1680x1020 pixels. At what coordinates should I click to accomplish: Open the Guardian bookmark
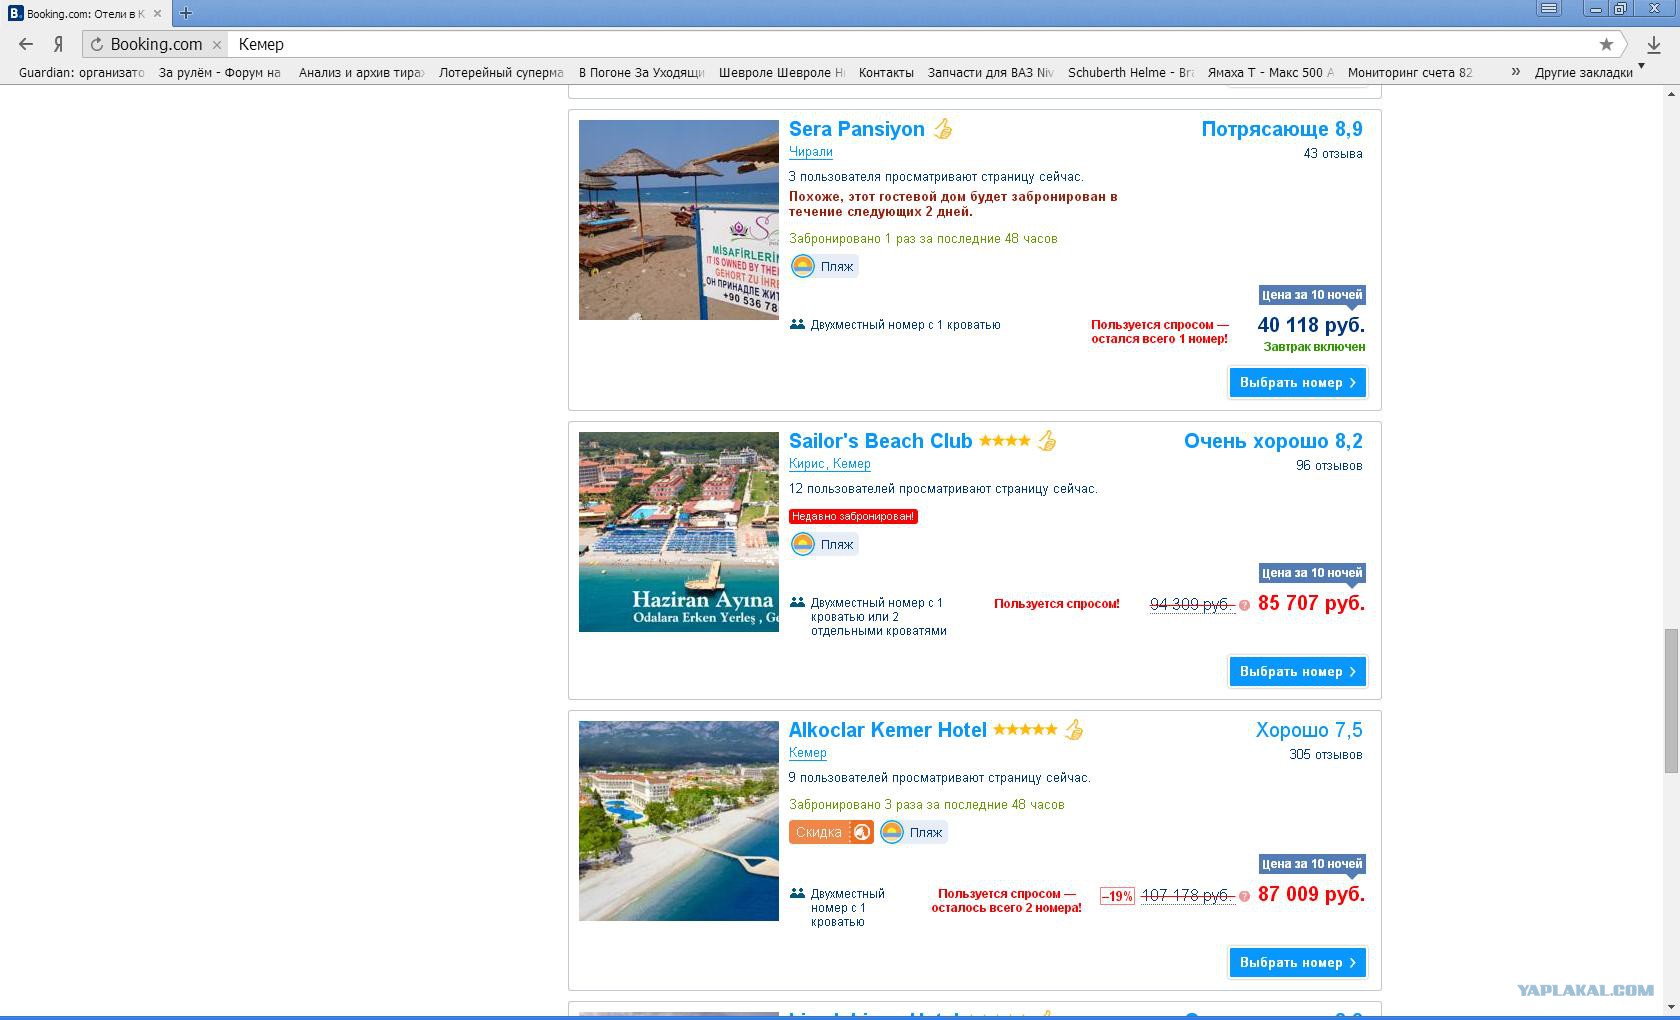(81, 72)
